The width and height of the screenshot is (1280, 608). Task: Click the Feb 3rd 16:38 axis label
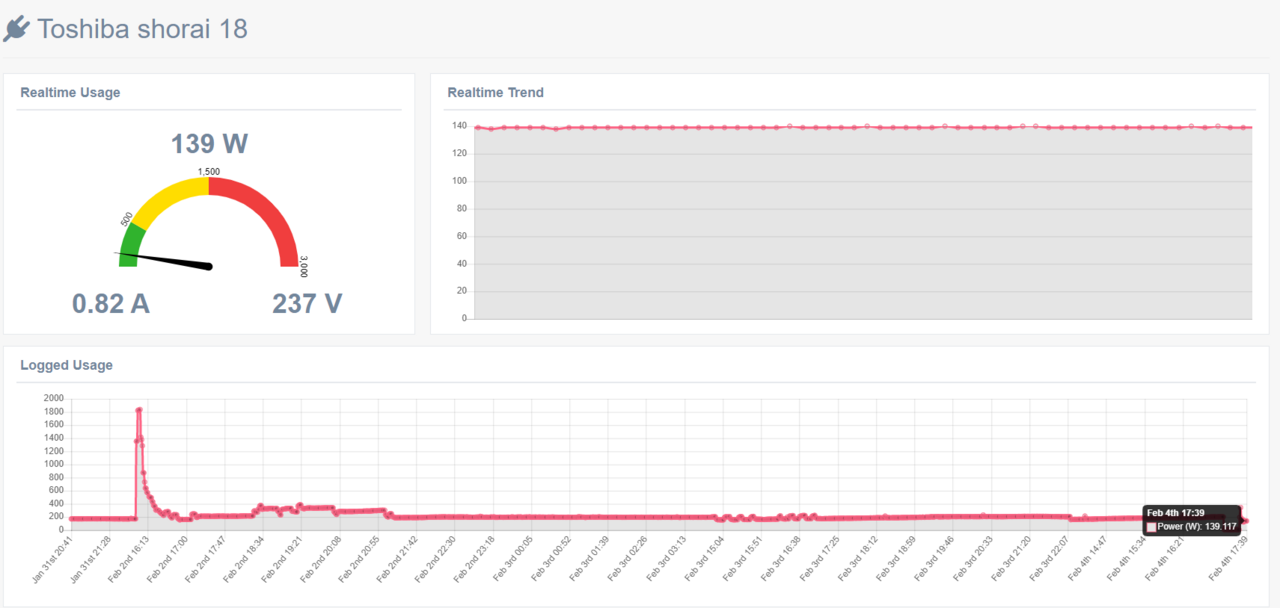[x=783, y=560]
